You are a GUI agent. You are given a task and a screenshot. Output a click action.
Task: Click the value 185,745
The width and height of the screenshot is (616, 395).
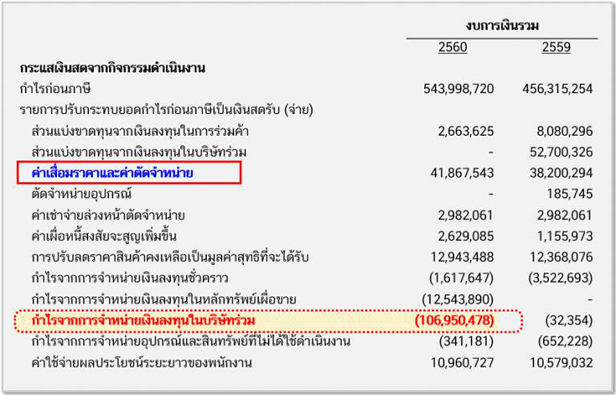point(570,194)
